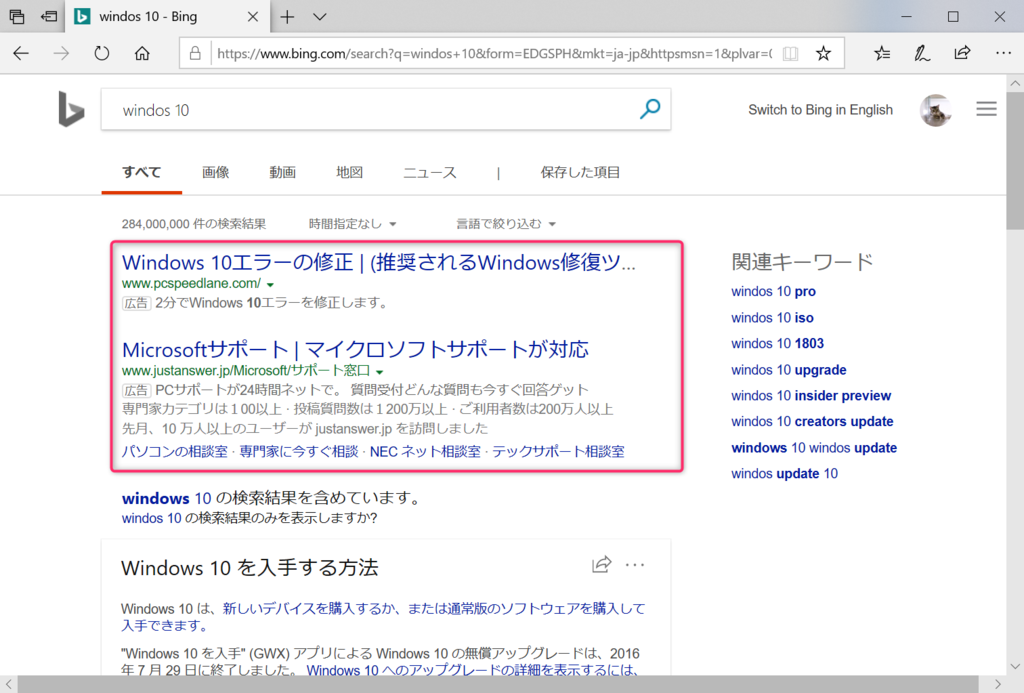The height and width of the screenshot is (693, 1024).
Task: Click windows 10 corrected query link
Action: 167,498
